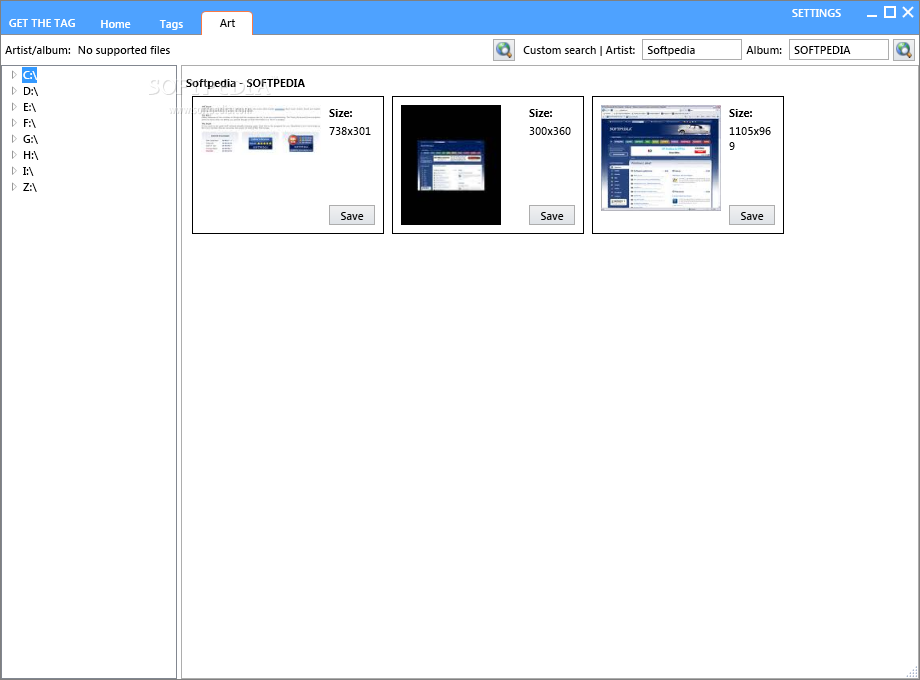Click the 'Softpedia - SOFTPEDIA' results heading
920x680 pixels.
pos(245,83)
